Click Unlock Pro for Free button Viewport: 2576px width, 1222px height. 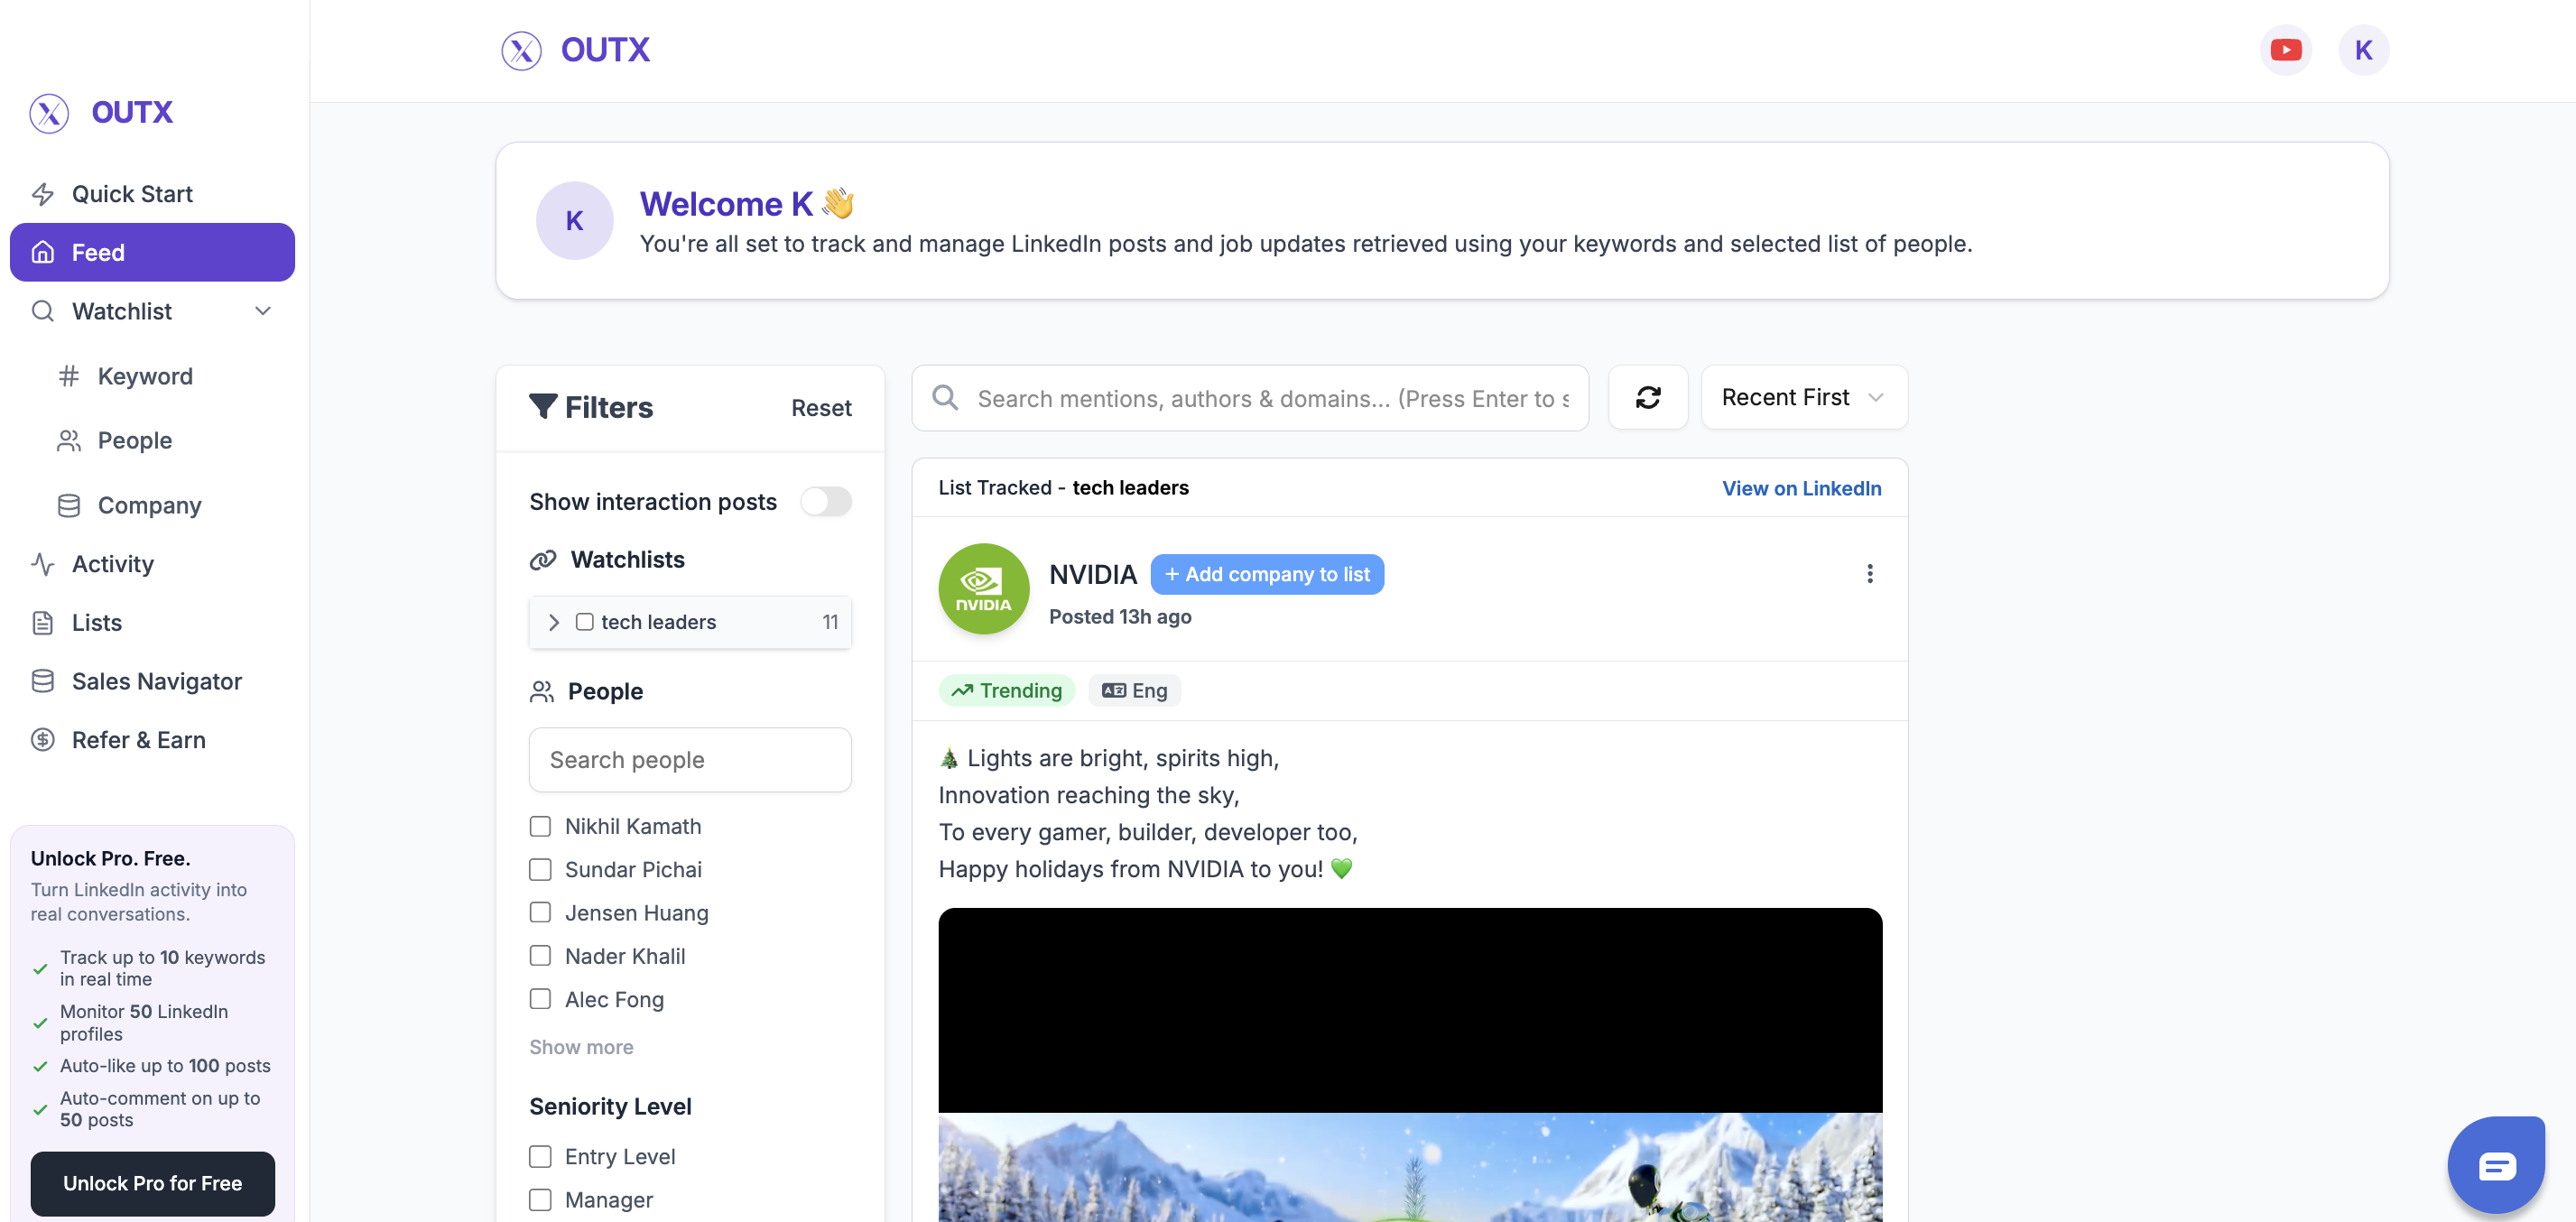click(152, 1184)
